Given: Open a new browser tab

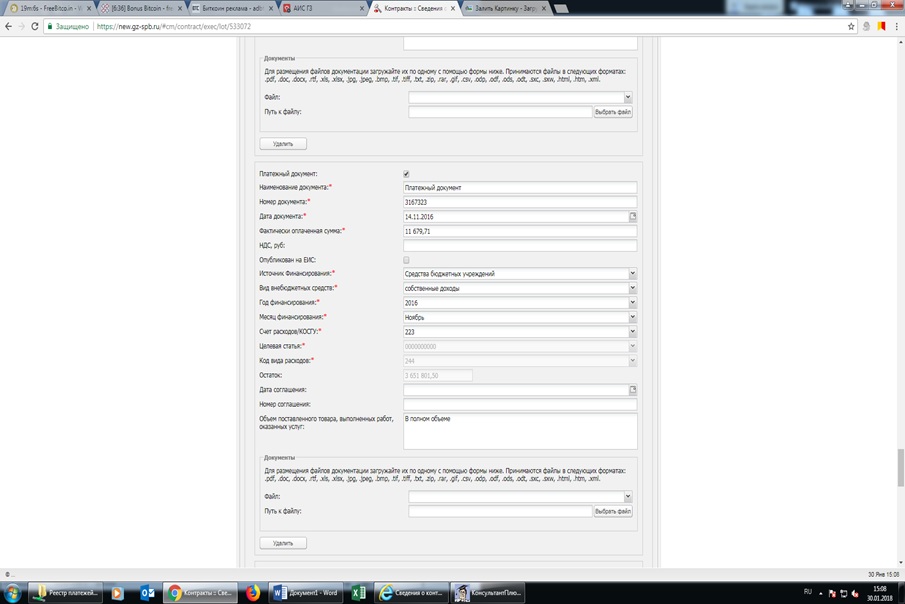Looking at the screenshot, I should [561, 9].
